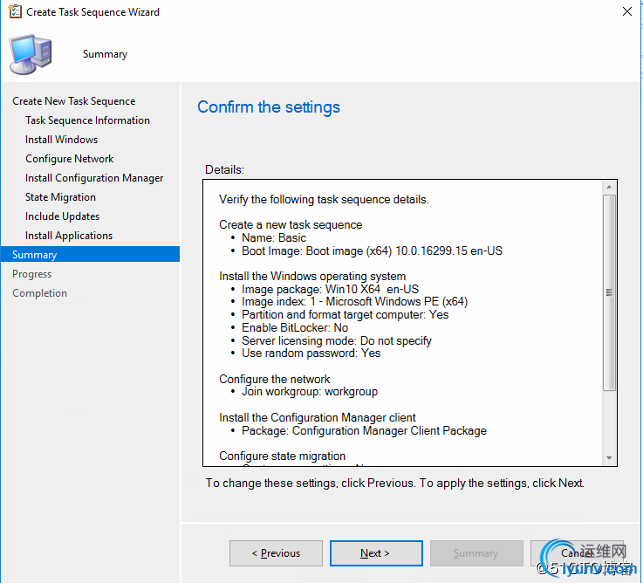Jump to State Migration step
The image size is (643, 585).
[x=60, y=198]
